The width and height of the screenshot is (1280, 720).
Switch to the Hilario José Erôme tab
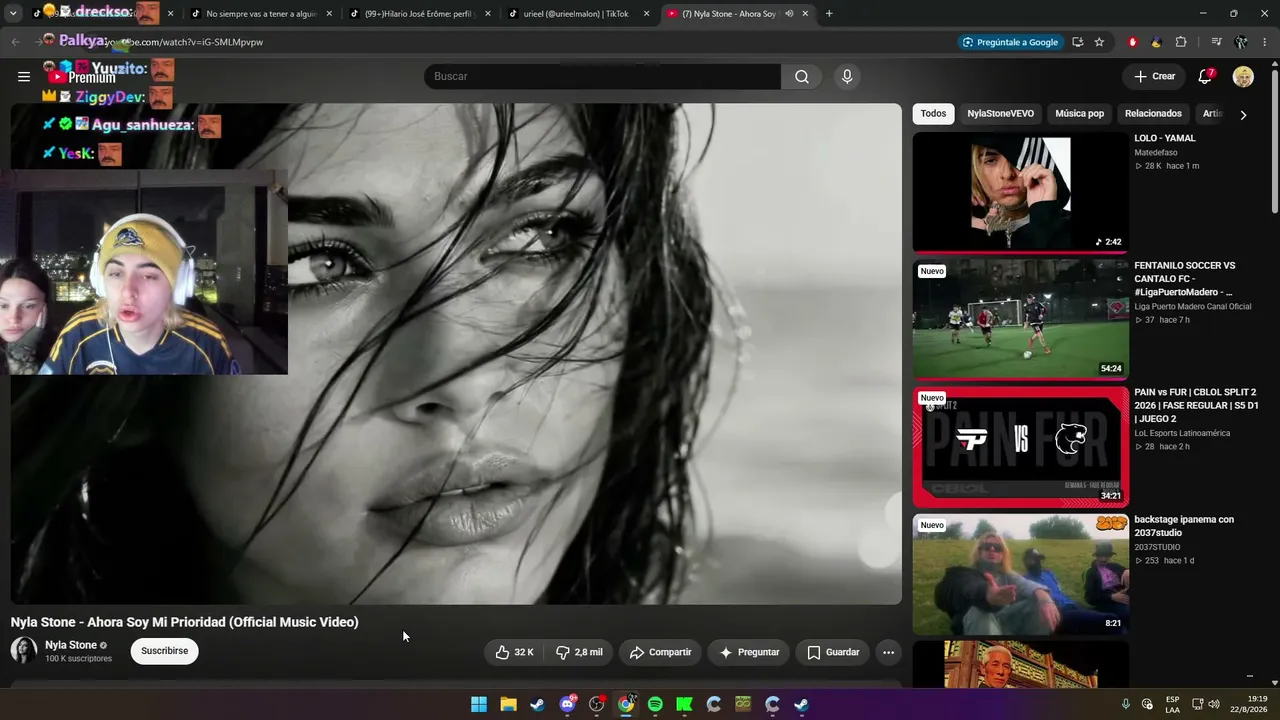(x=419, y=14)
